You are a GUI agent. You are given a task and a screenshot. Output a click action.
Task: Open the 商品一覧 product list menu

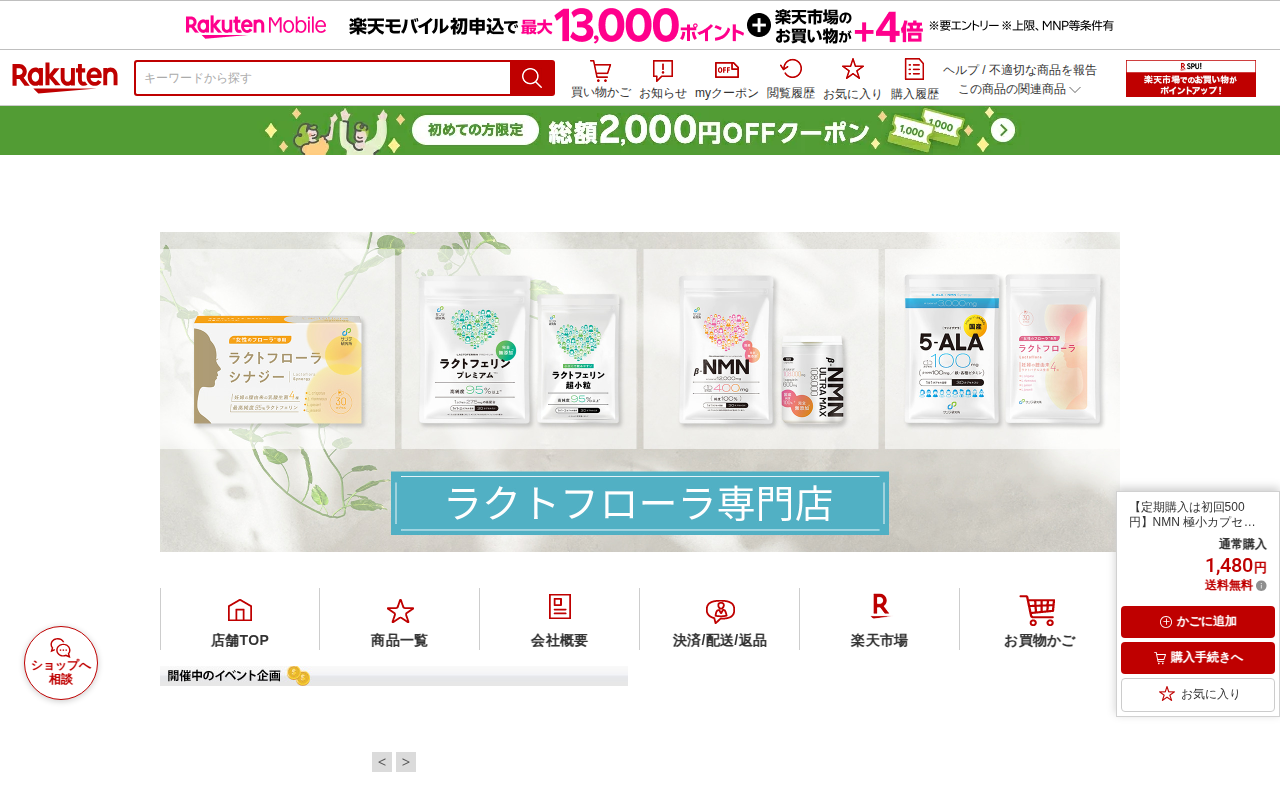click(x=400, y=620)
